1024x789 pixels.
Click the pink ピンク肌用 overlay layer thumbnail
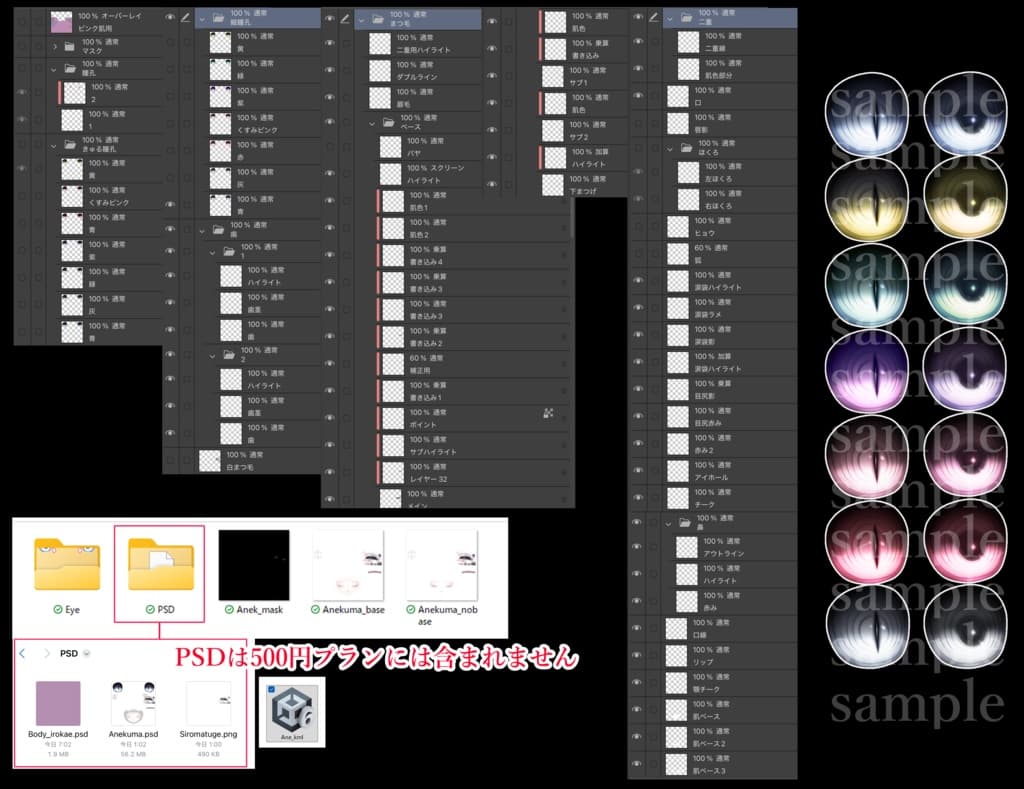[x=61, y=22]
